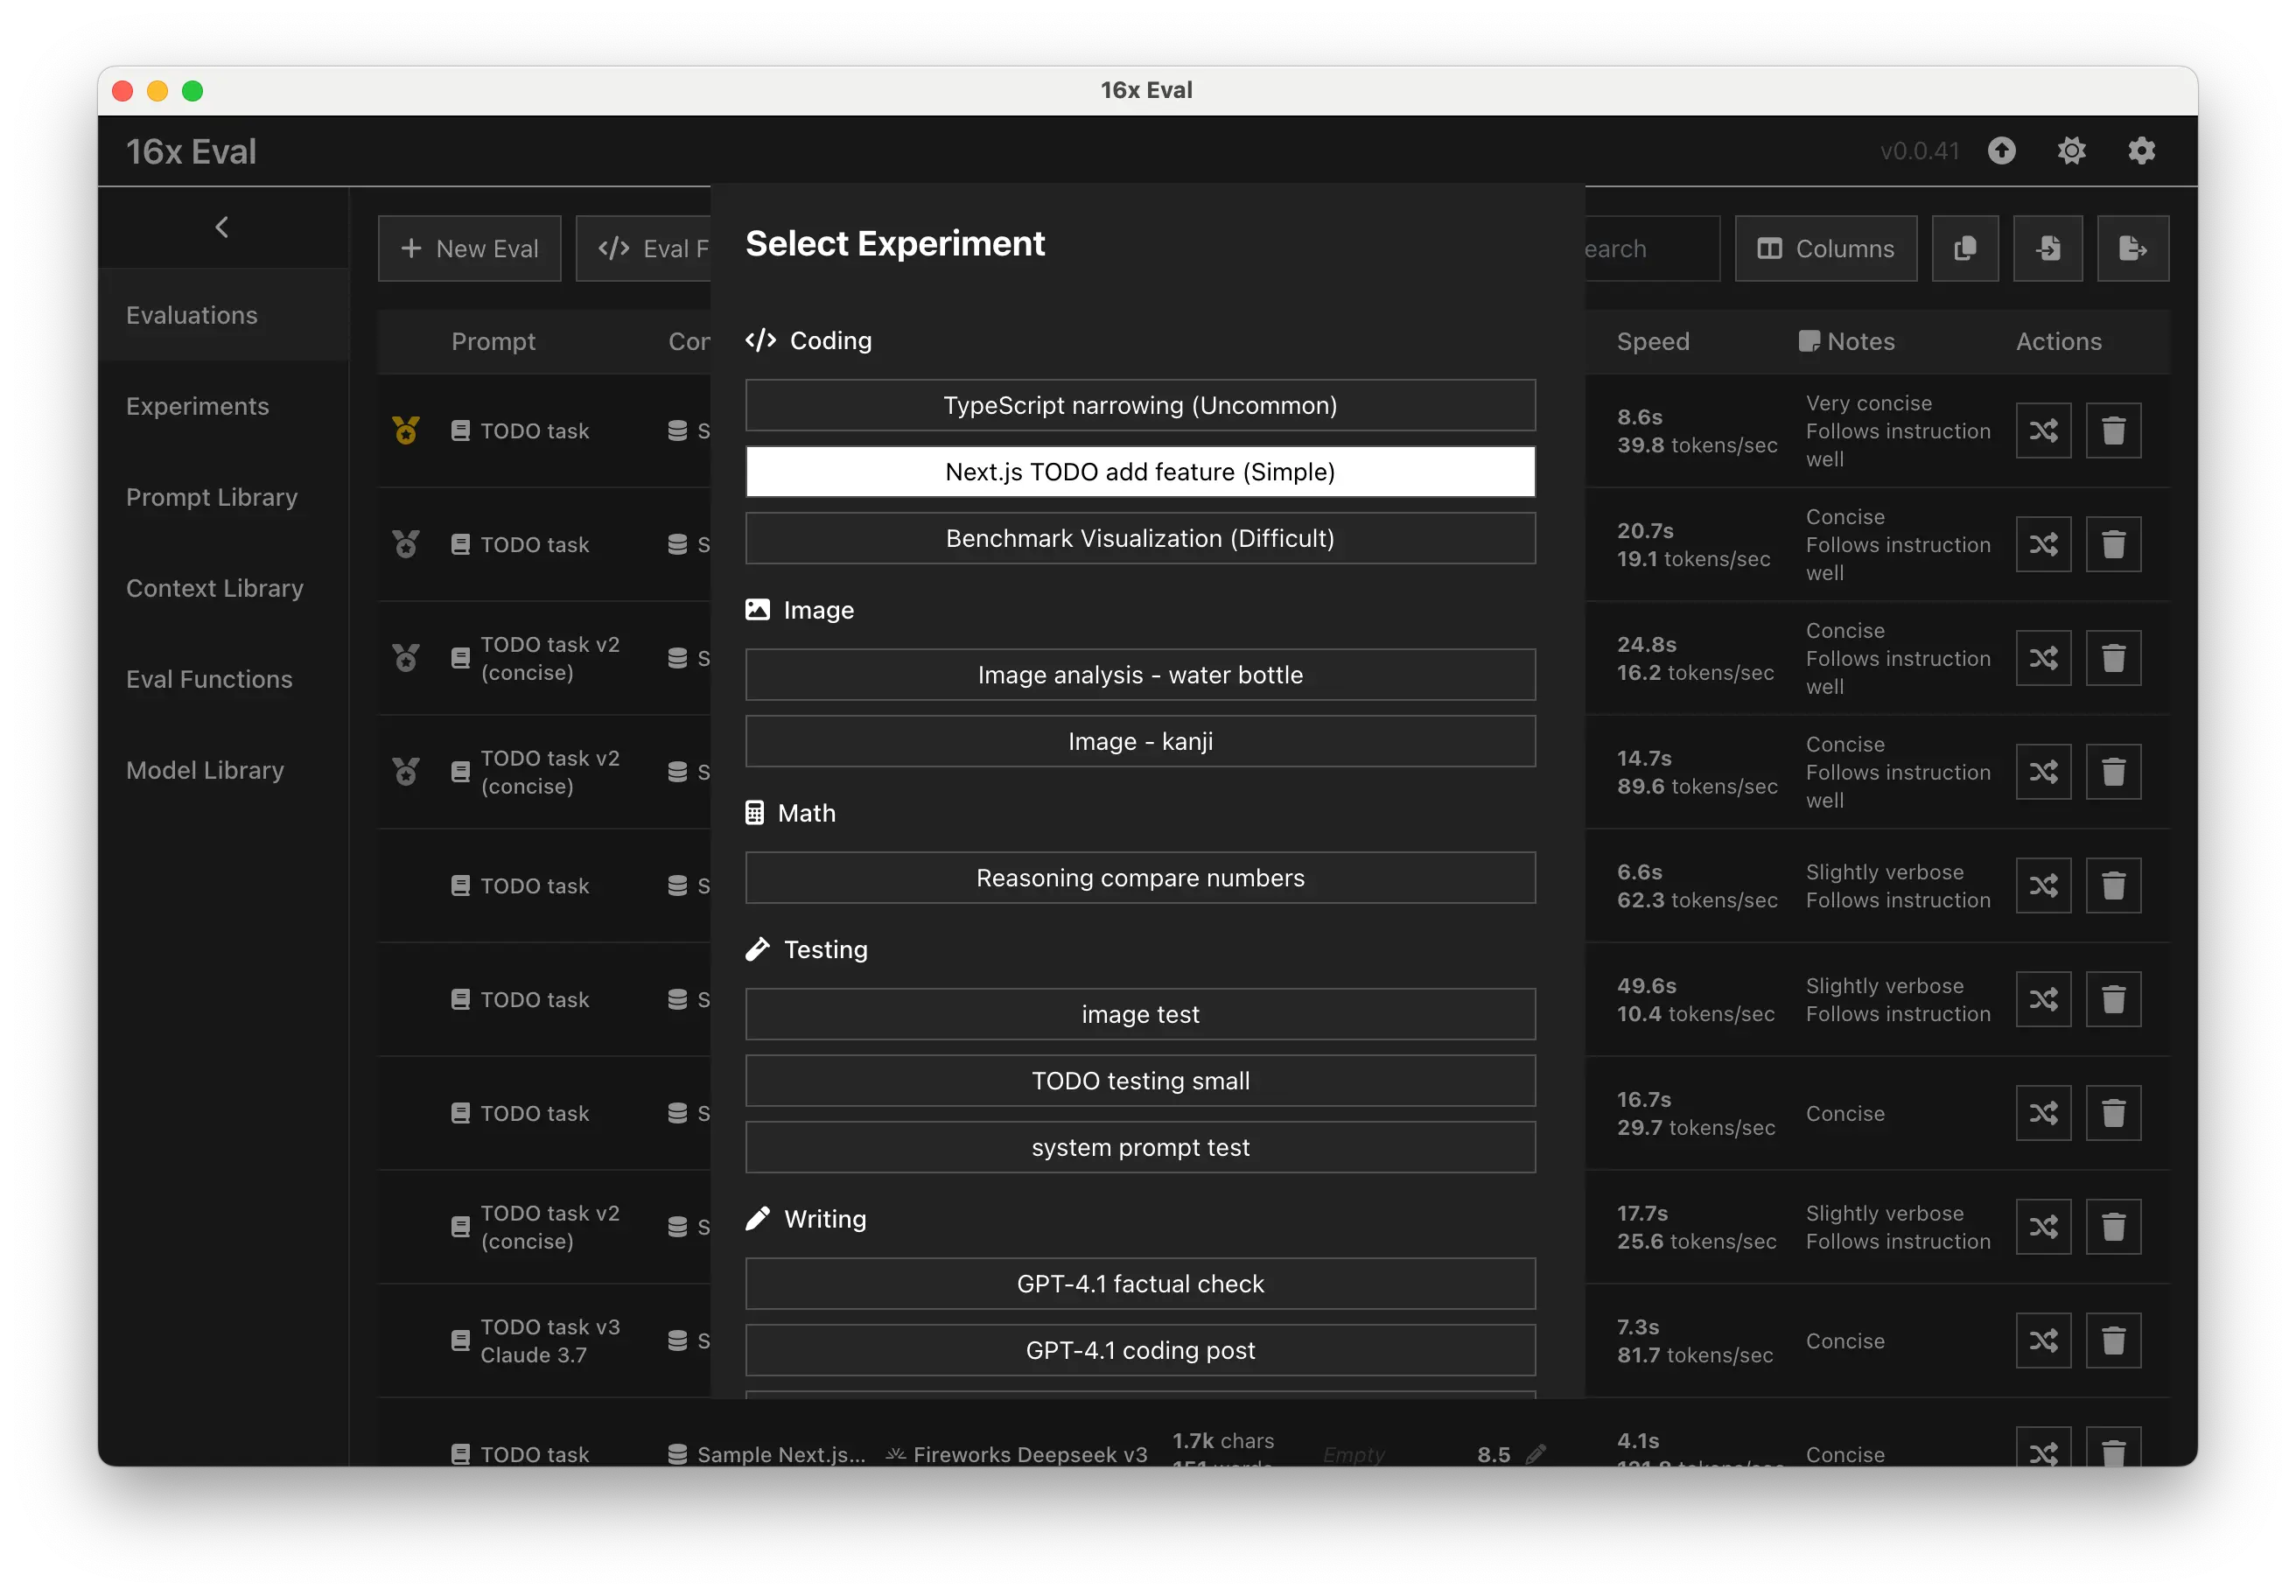The height and width of the screenshot is (1596, 2296).
Task: Click the Prompt column header
Action: 493,341
